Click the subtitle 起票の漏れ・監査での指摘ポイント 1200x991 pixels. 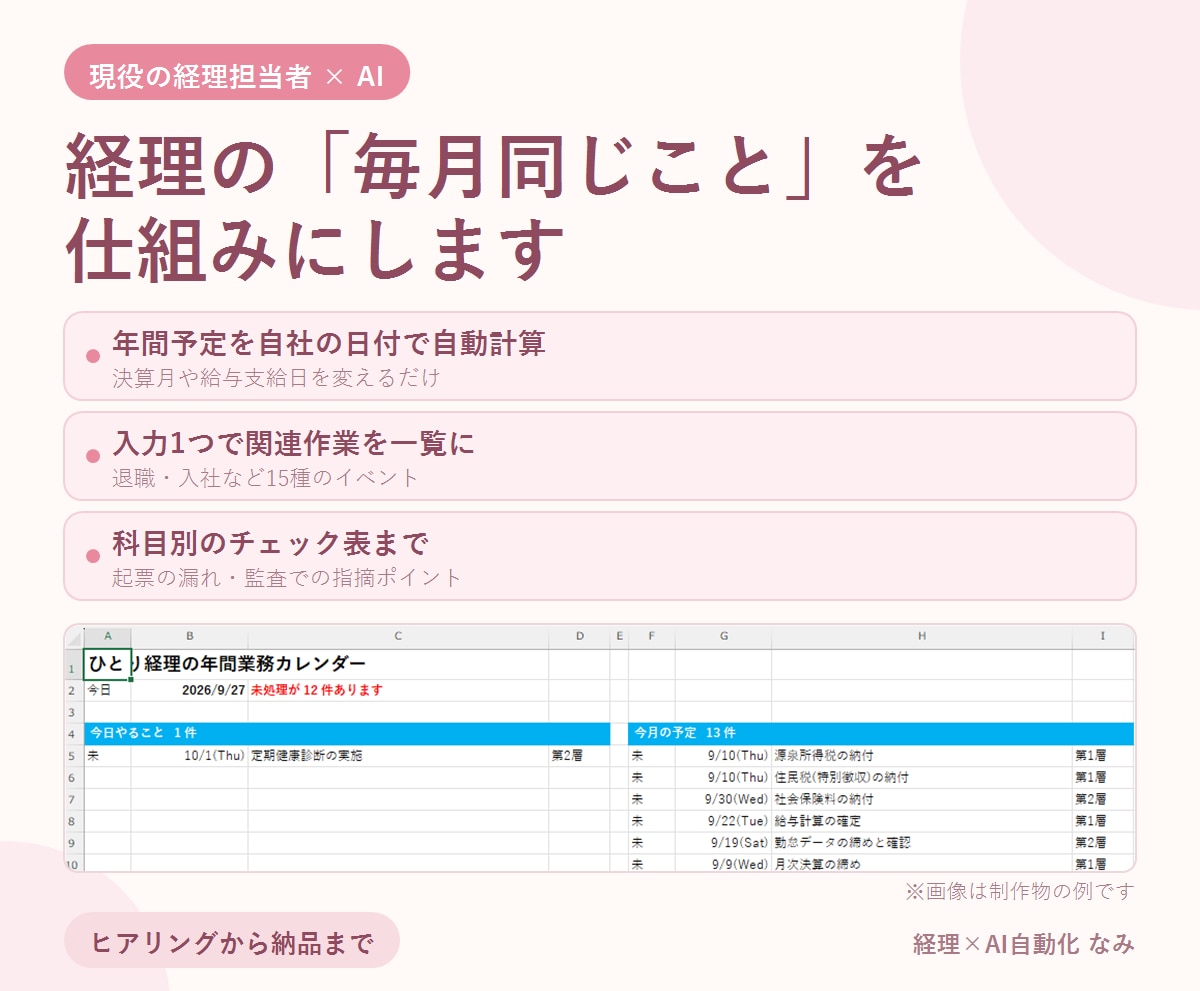[x=288, y=578]
